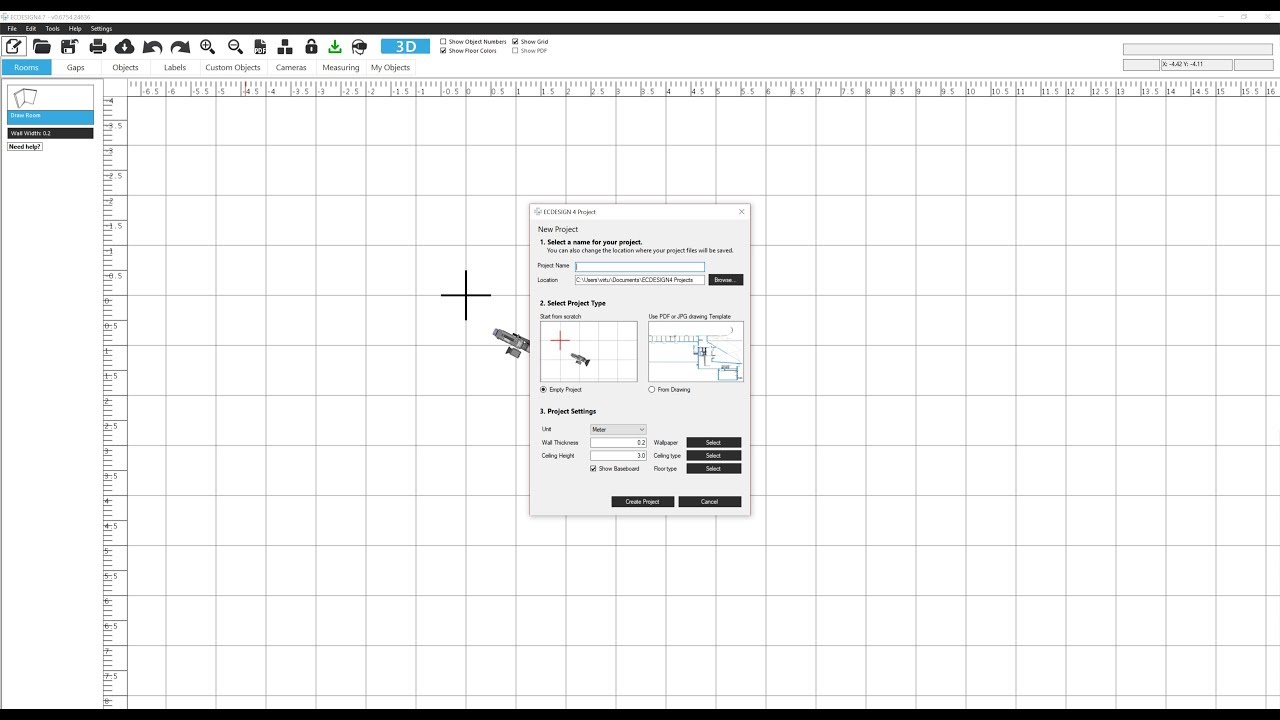Viewport: 1280px width, 720px height.
Task: Select the Draw Room tool
Action: [x=50, y=104]
